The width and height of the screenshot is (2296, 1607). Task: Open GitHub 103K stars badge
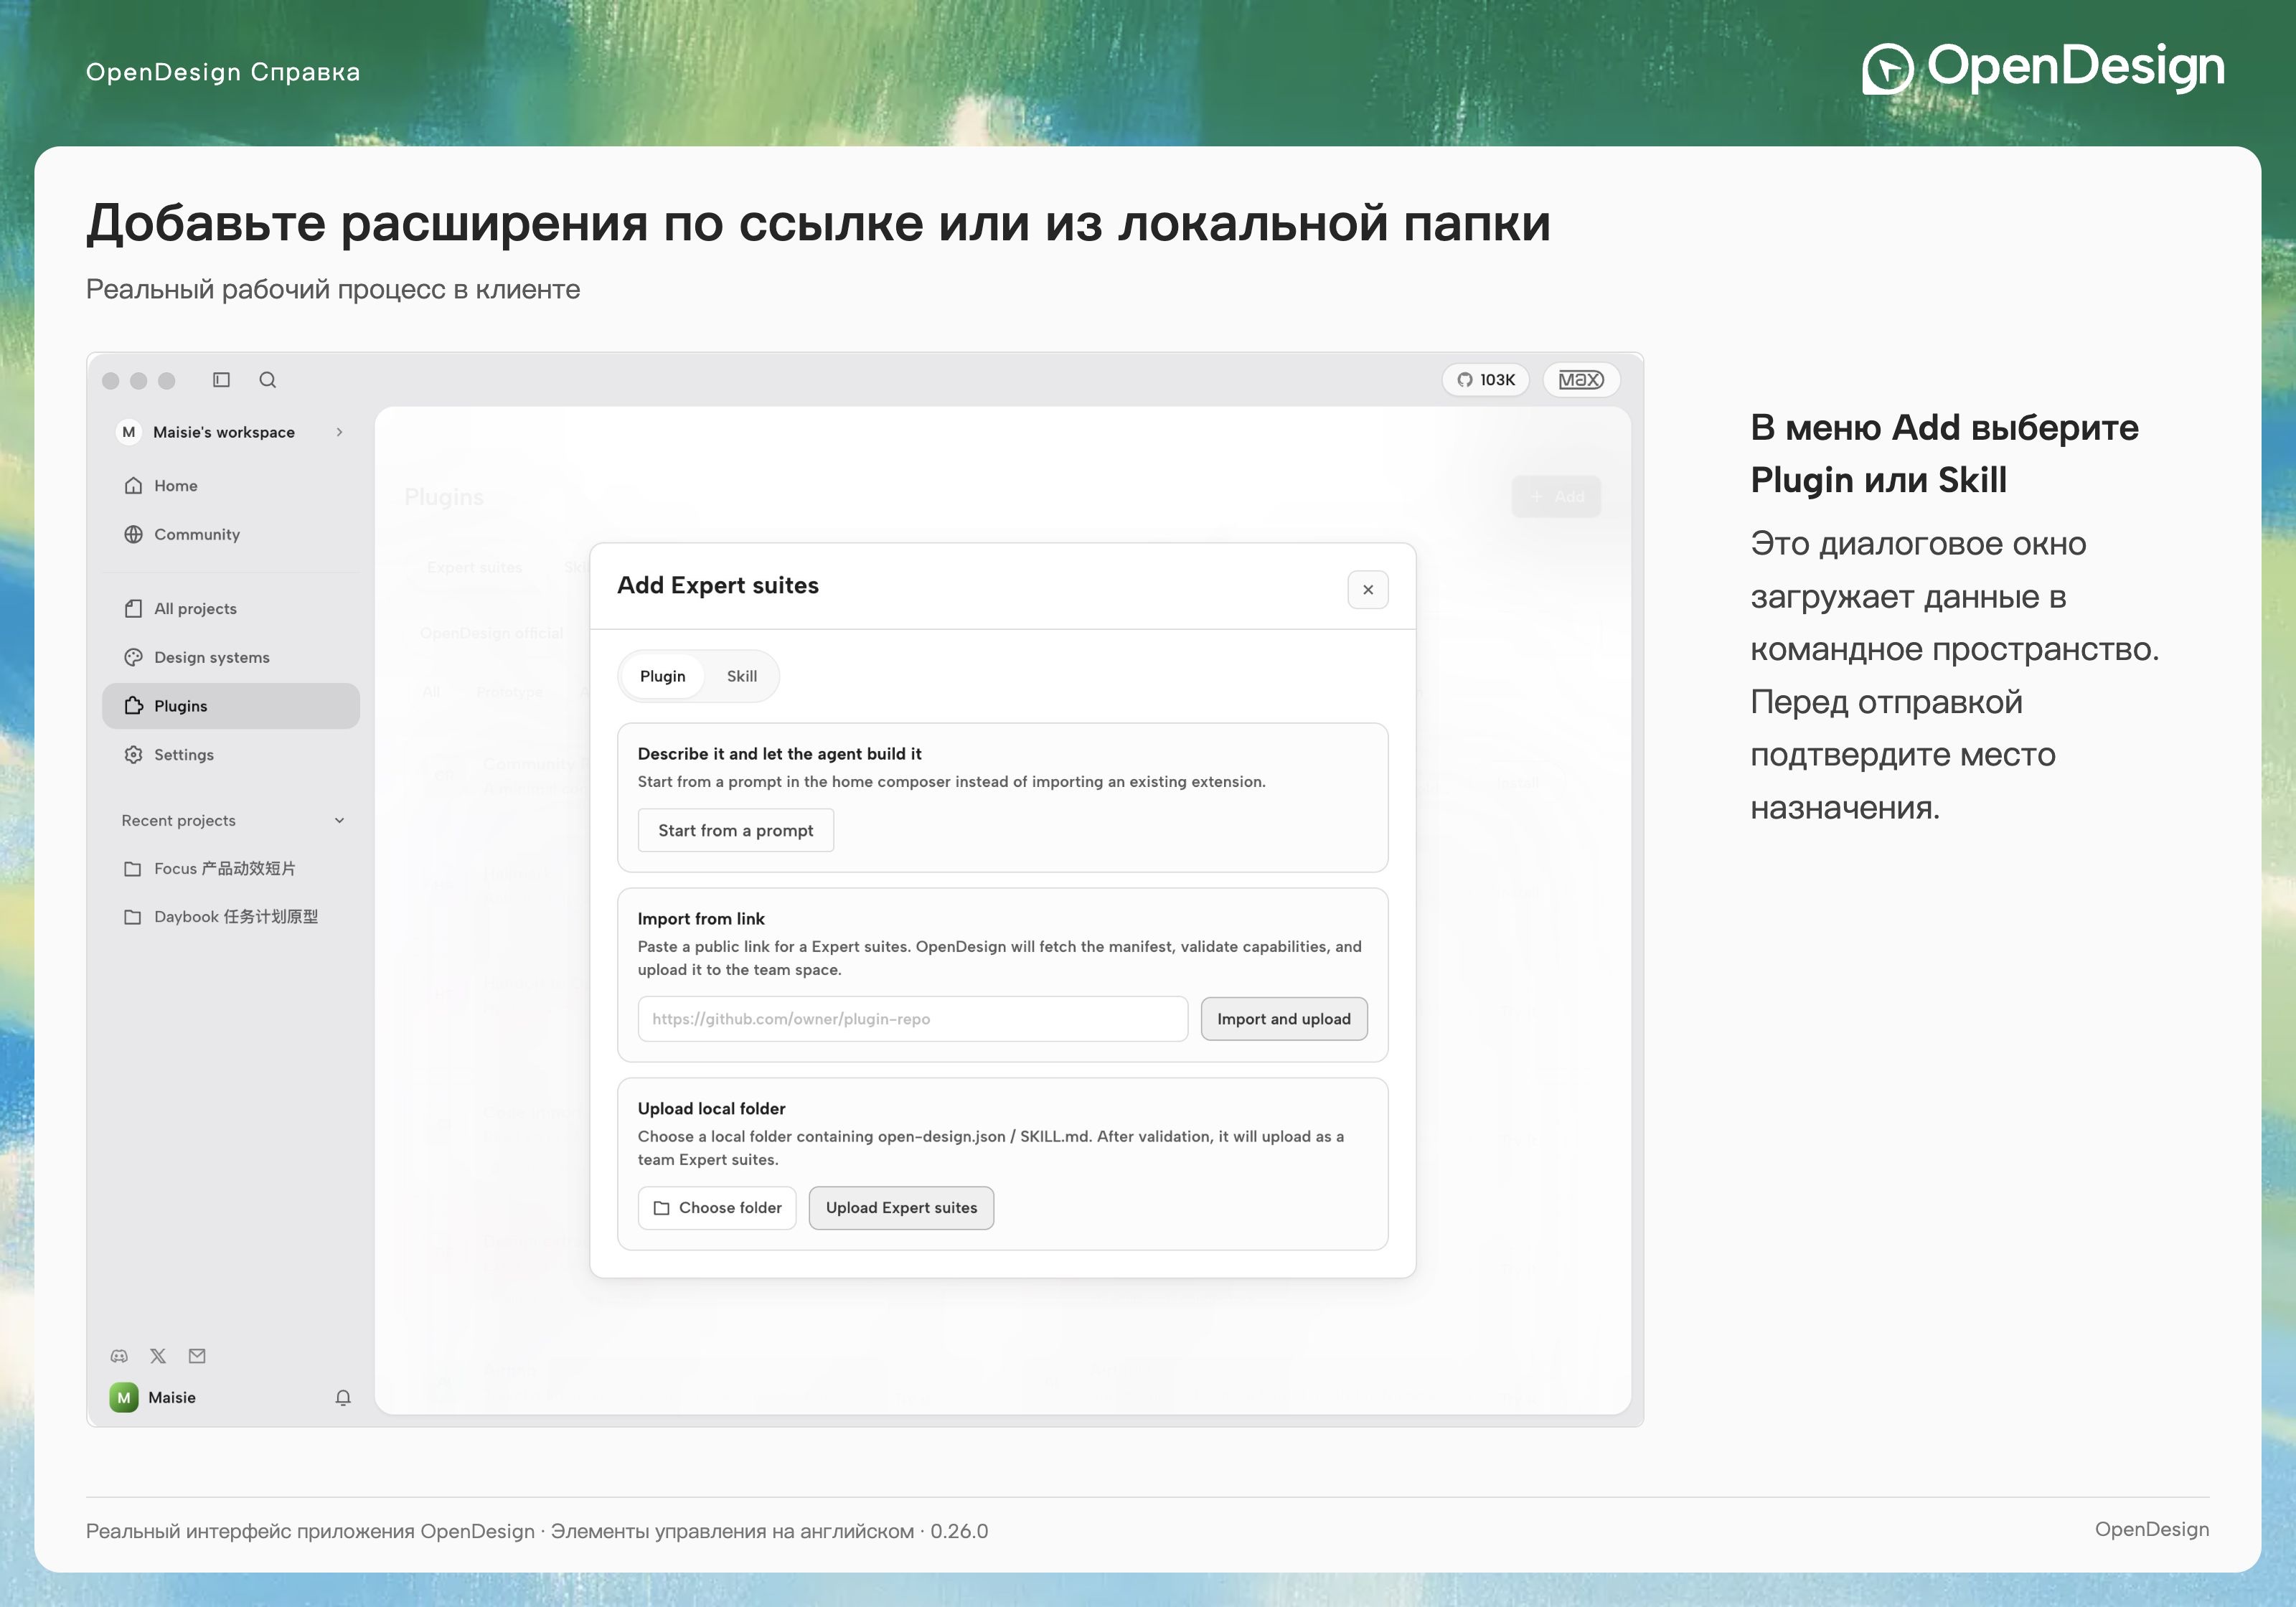[x=1485, y=380]
